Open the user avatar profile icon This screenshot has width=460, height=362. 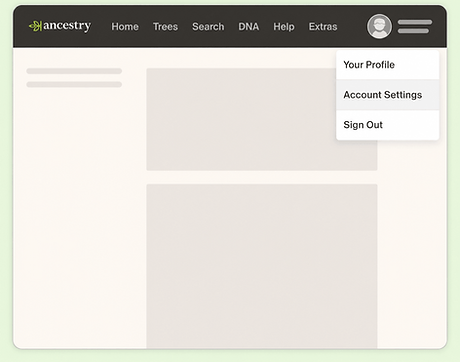point(379,26)
